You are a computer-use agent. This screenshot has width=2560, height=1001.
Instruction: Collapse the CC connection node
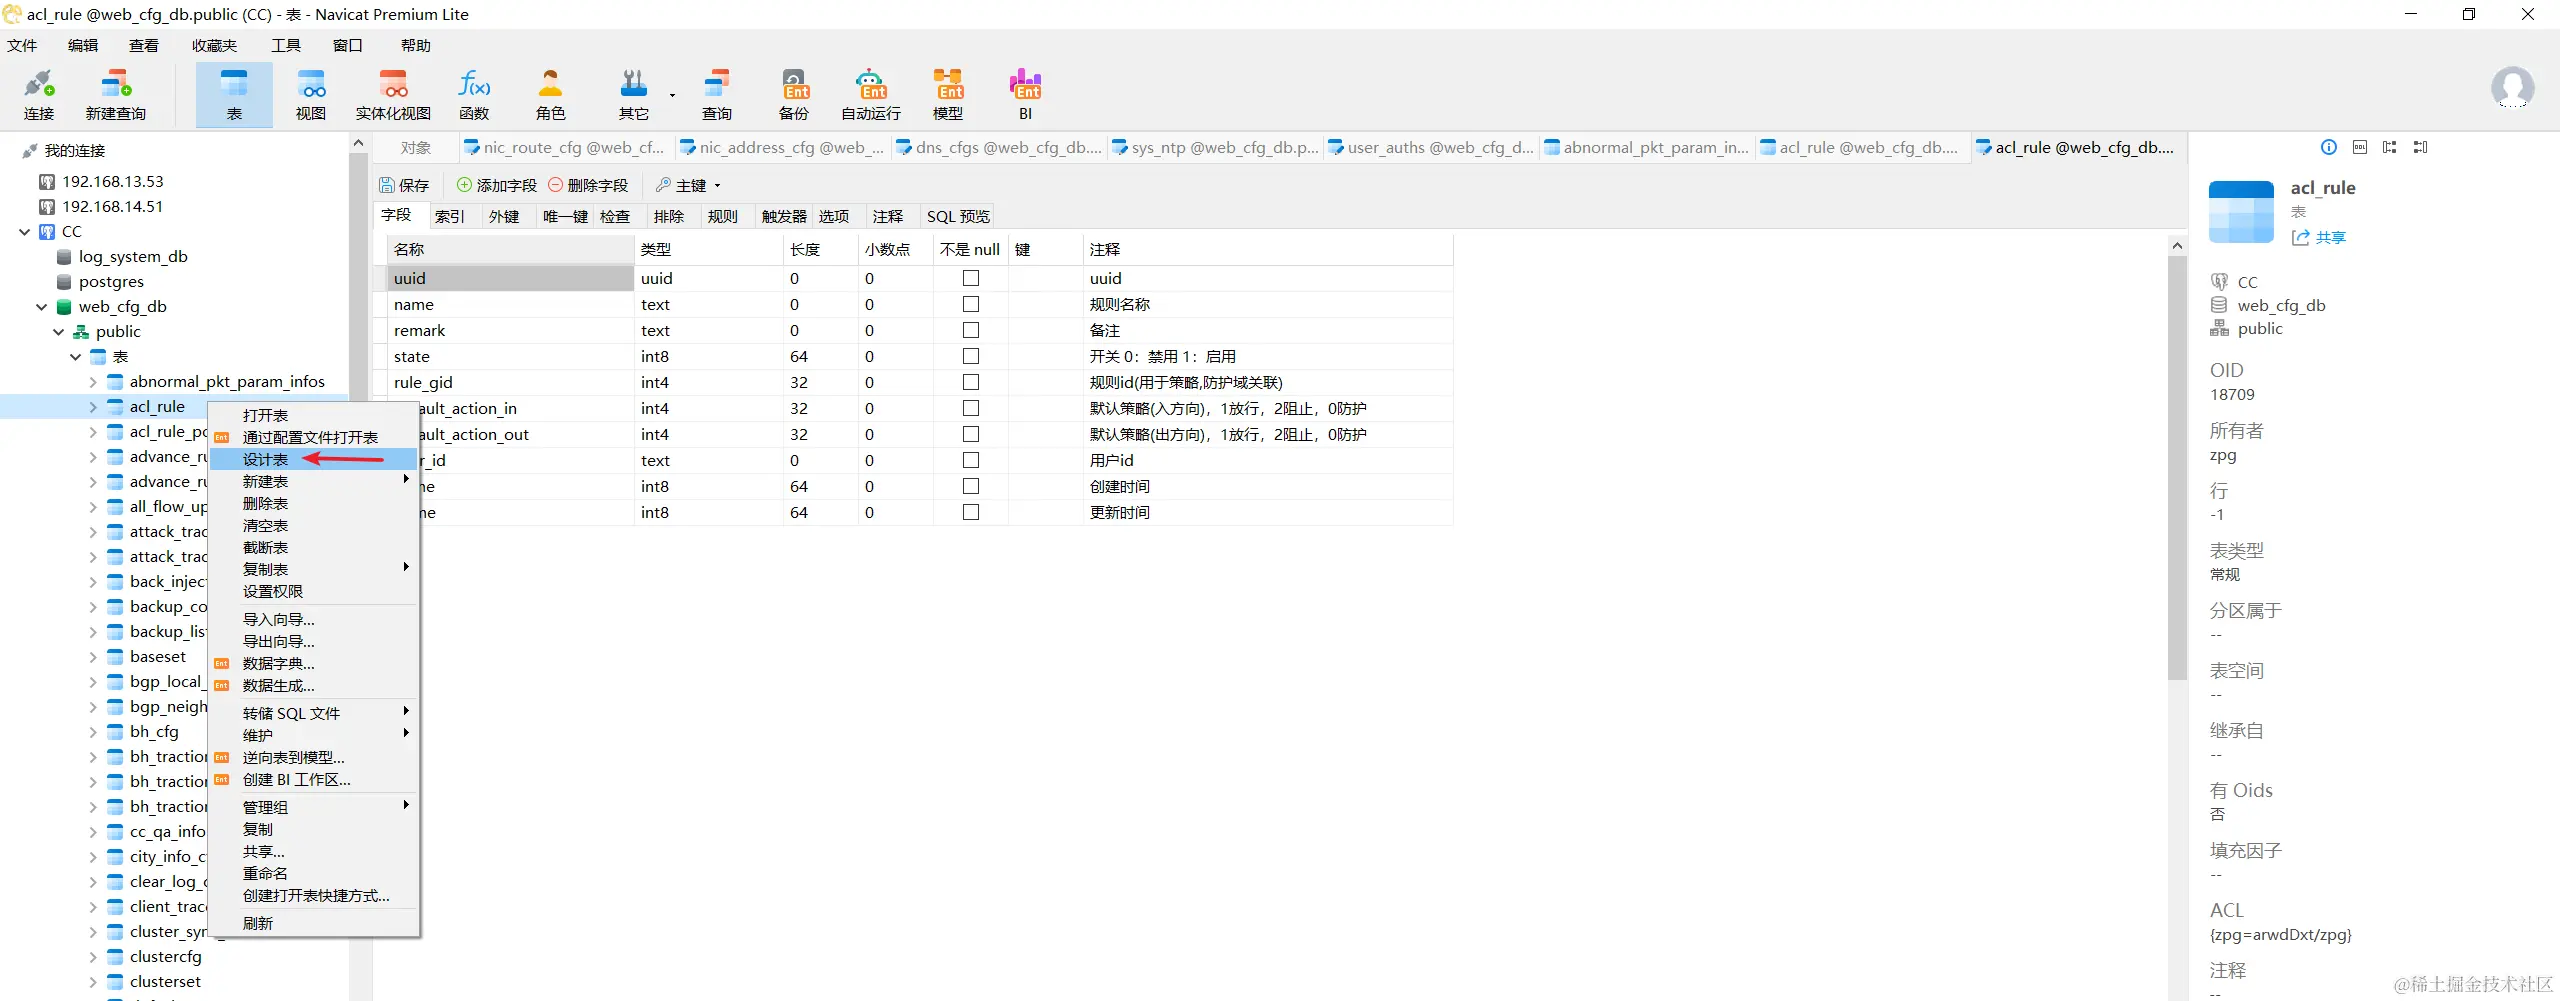point(25,231)
